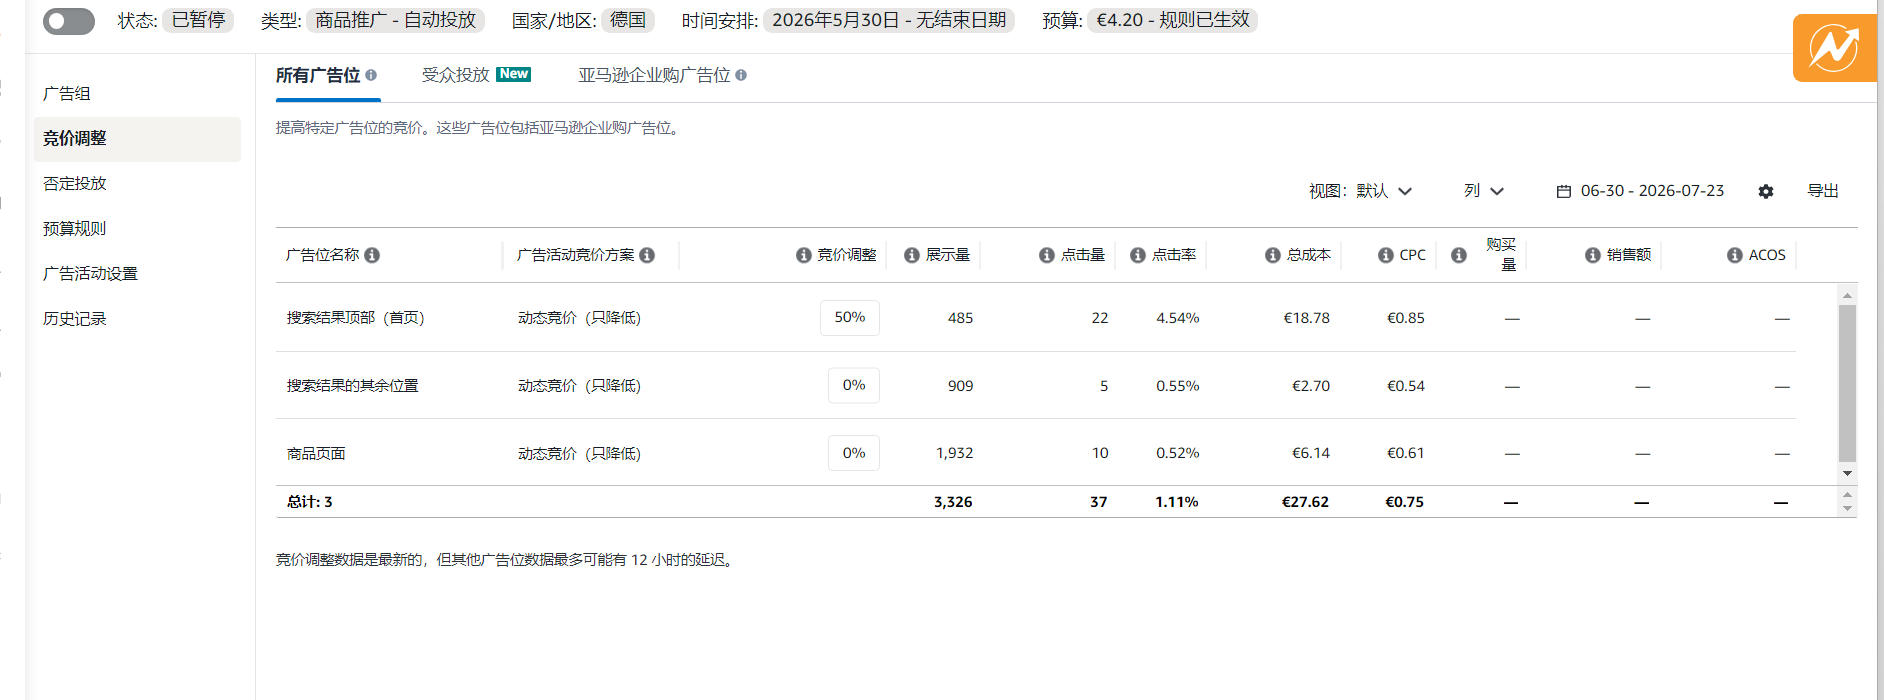1884x700 pixels.
Task: Click the 1,932 impressions cell
Action: (955, 453)
